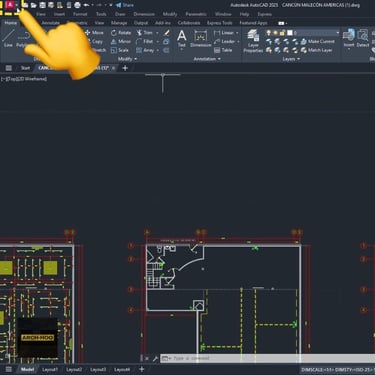
Task: Click the Table tool
Action: (x=223, y=50)
